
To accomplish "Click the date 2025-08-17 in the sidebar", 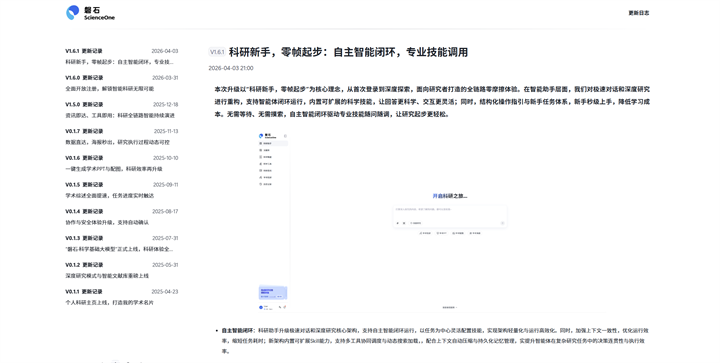I will pyautogui.click(x=165, y=212).
